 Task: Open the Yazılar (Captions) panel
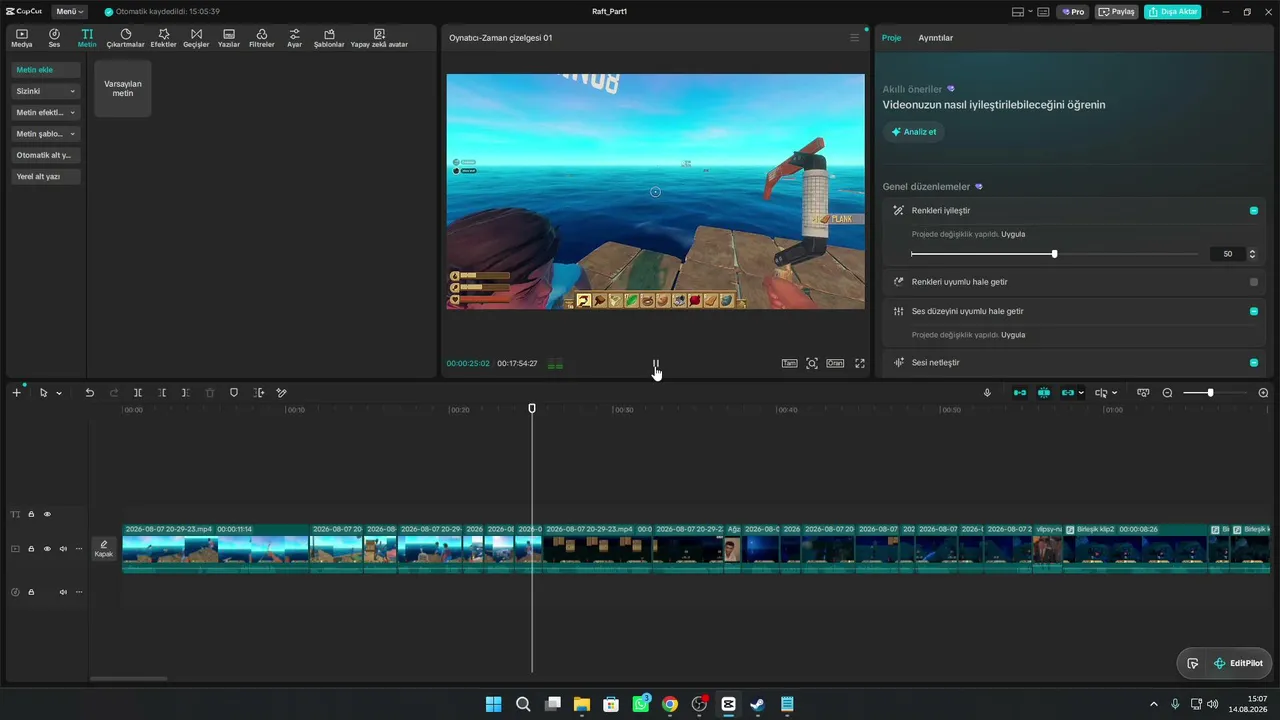tap(229, 38)
